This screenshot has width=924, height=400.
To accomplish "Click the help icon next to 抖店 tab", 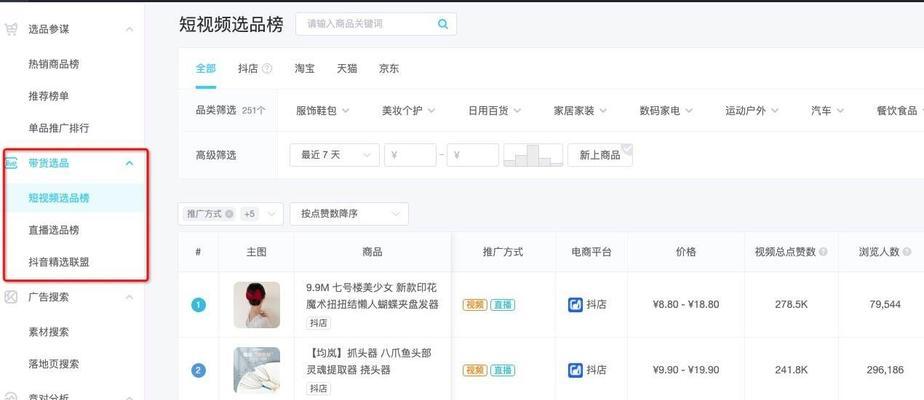I will [x=267, y=68].
